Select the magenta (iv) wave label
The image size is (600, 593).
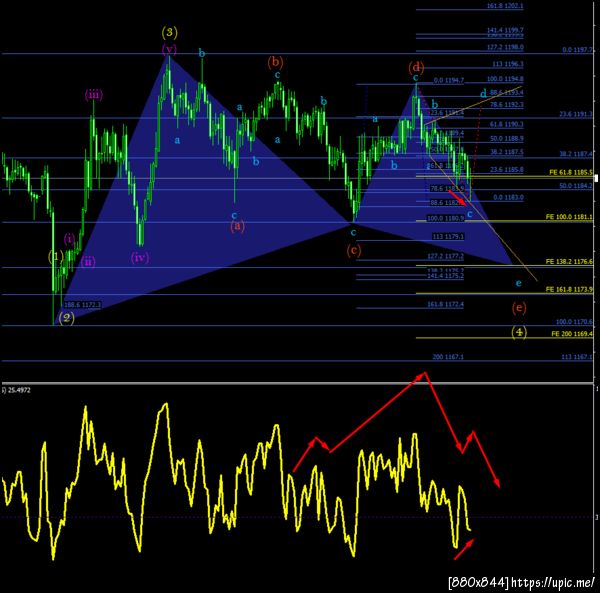click(x=140, y=257)
